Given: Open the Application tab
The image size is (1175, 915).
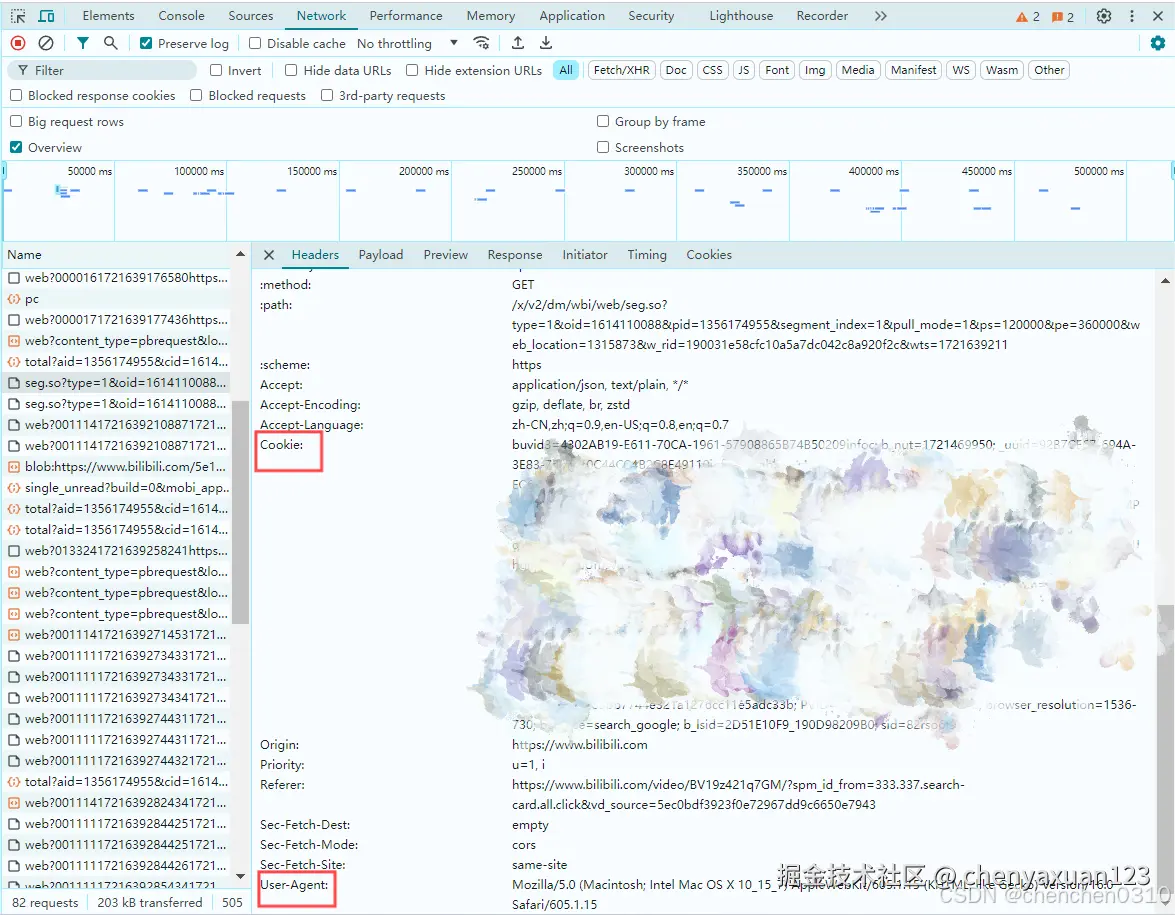Looking at the screenshot, I should (x=572, y=16).
